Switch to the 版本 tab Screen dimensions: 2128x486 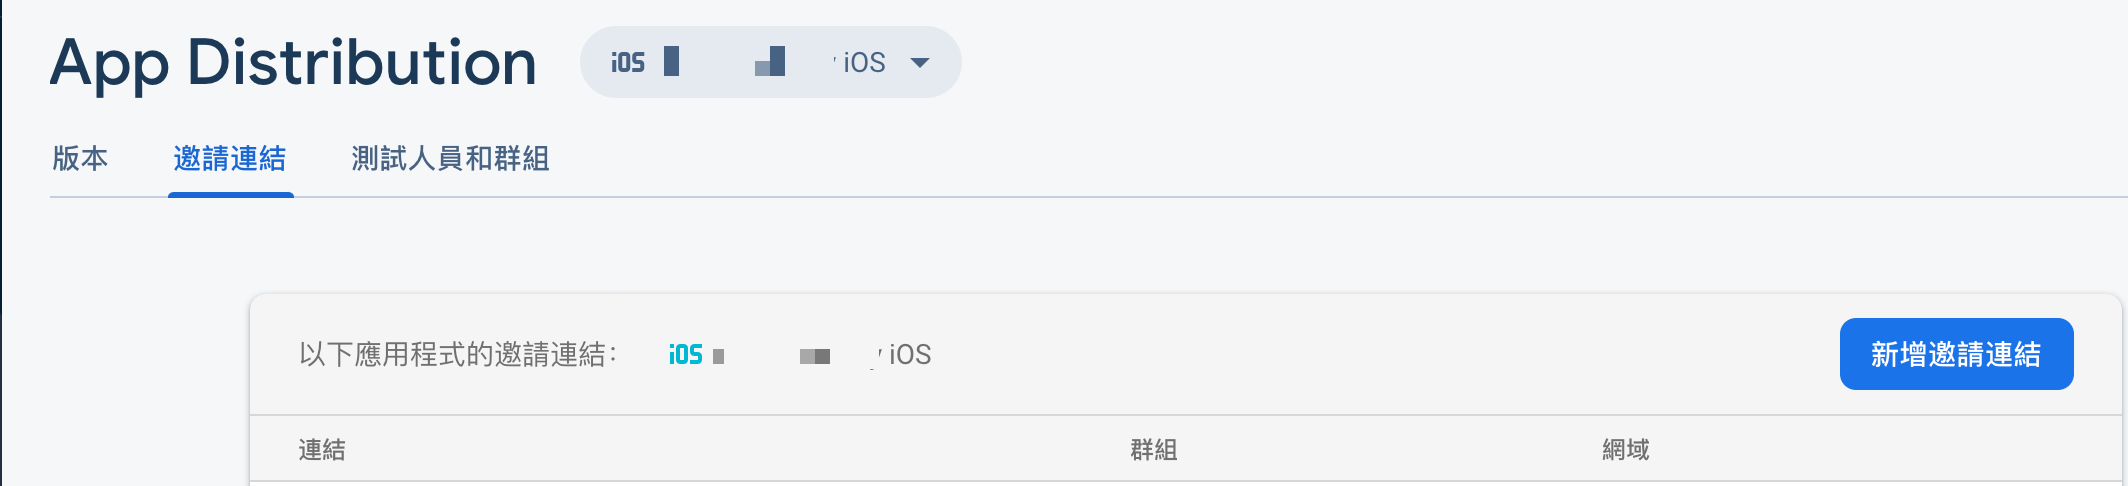tap(80, 158)
